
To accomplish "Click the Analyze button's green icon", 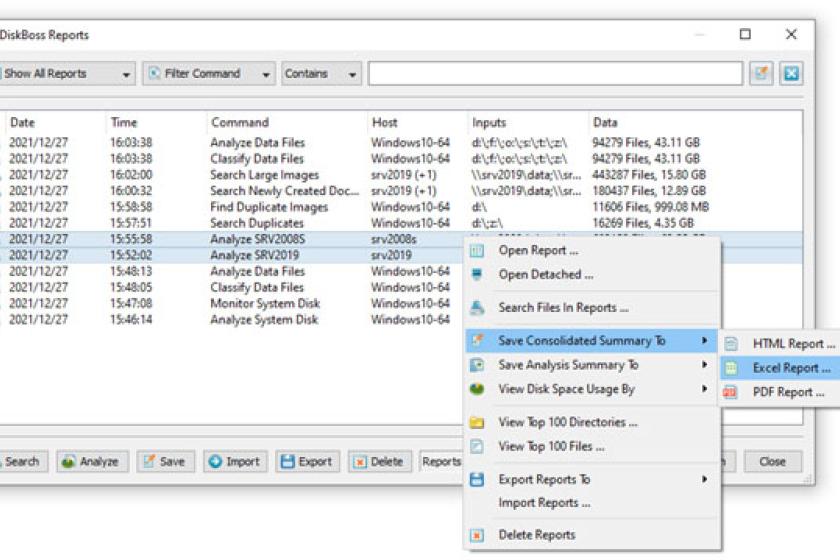I will 68,461.
